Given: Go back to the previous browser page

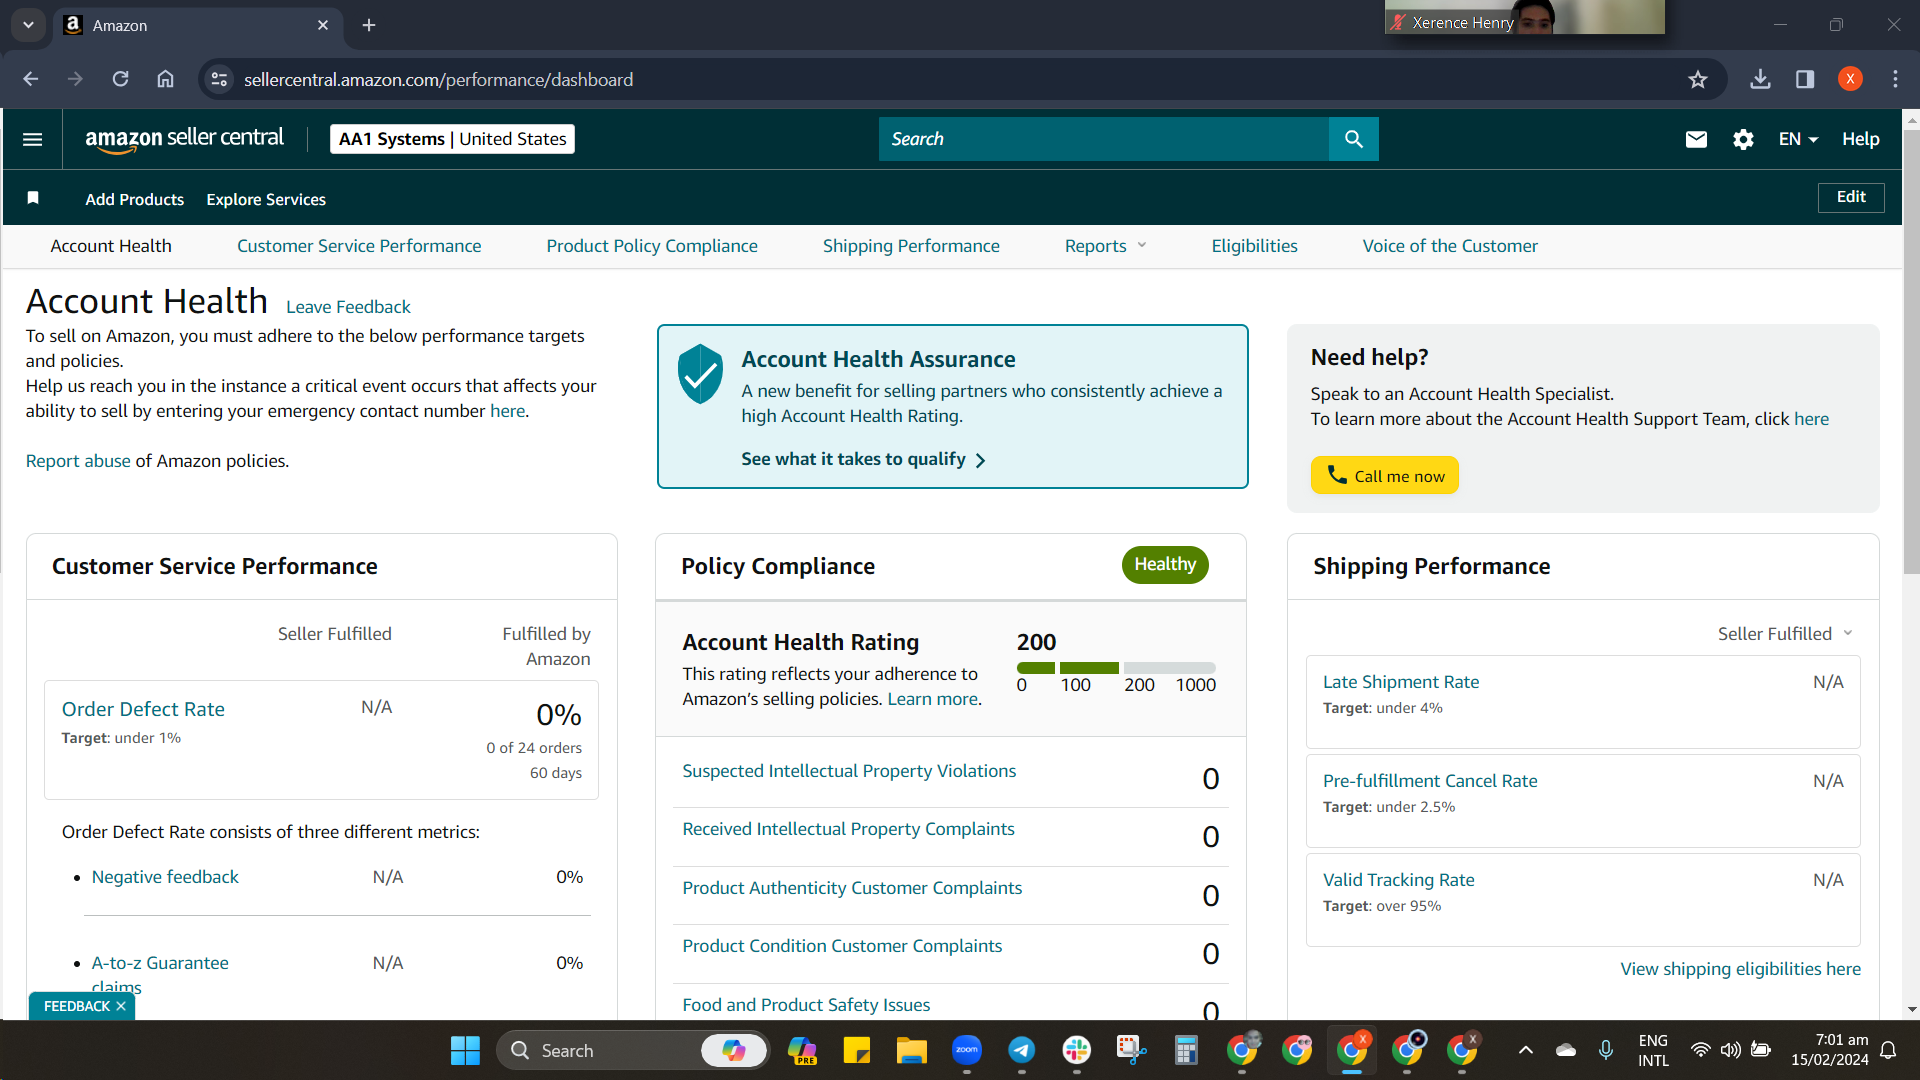Looking at the screenshot, I should pyautogui.click(x=31, y=79).
